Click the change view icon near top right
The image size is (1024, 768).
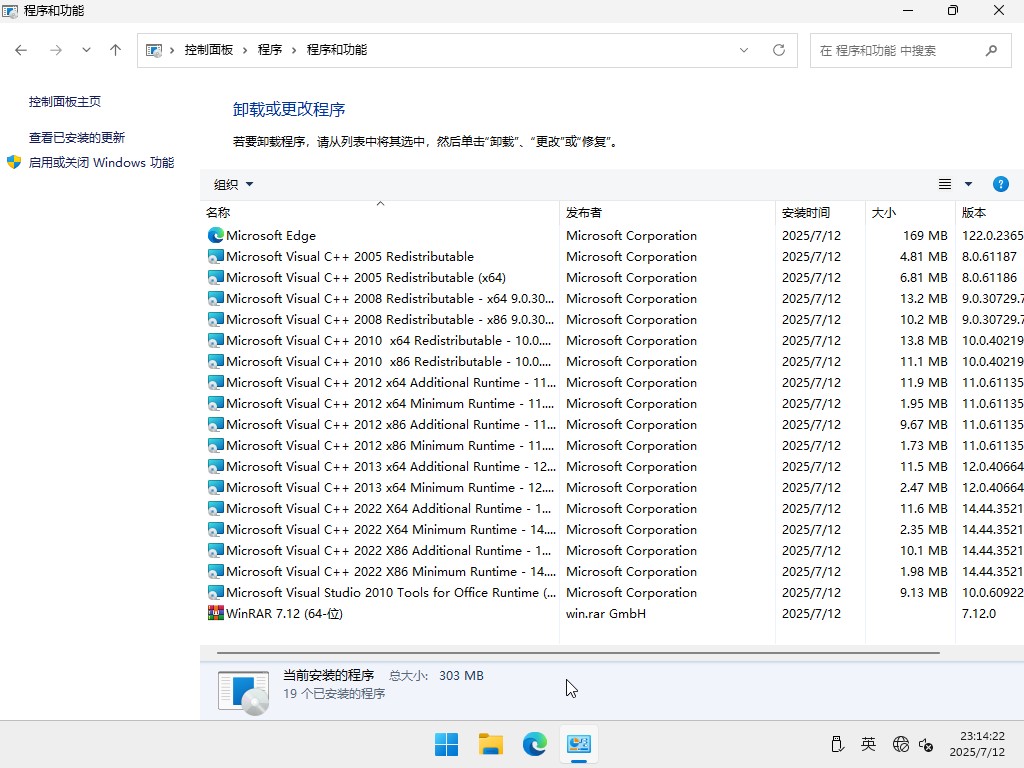coord(944,184)
